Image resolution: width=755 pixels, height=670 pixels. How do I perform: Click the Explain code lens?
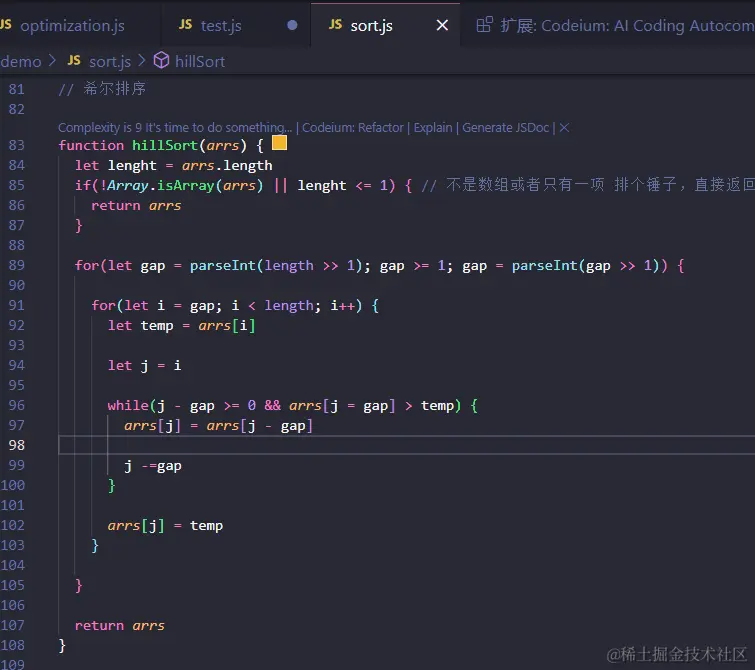[x=433, y=128]
